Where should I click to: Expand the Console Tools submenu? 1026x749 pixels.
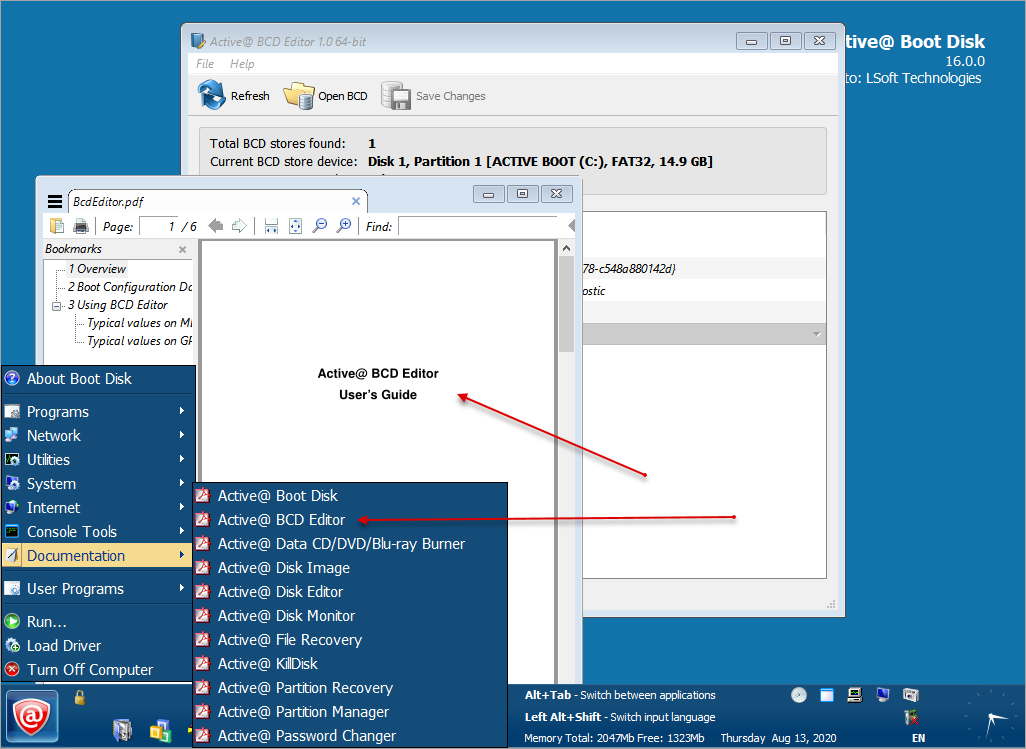[99, 532]
